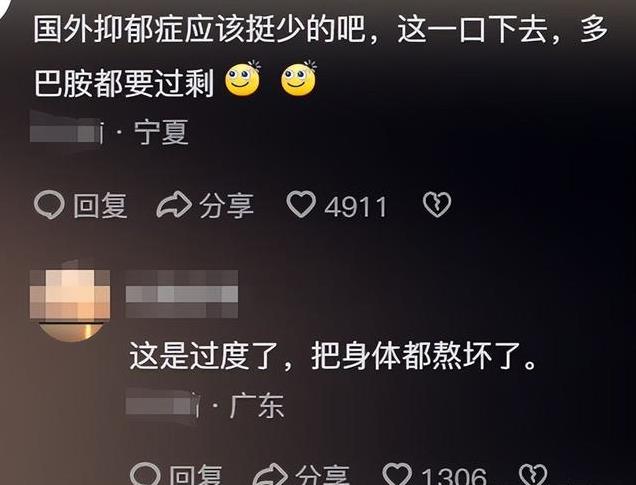Like the Guangdong comment via the heart icon
This screenshot has height=485, width=636.
[x=398, y=474]
